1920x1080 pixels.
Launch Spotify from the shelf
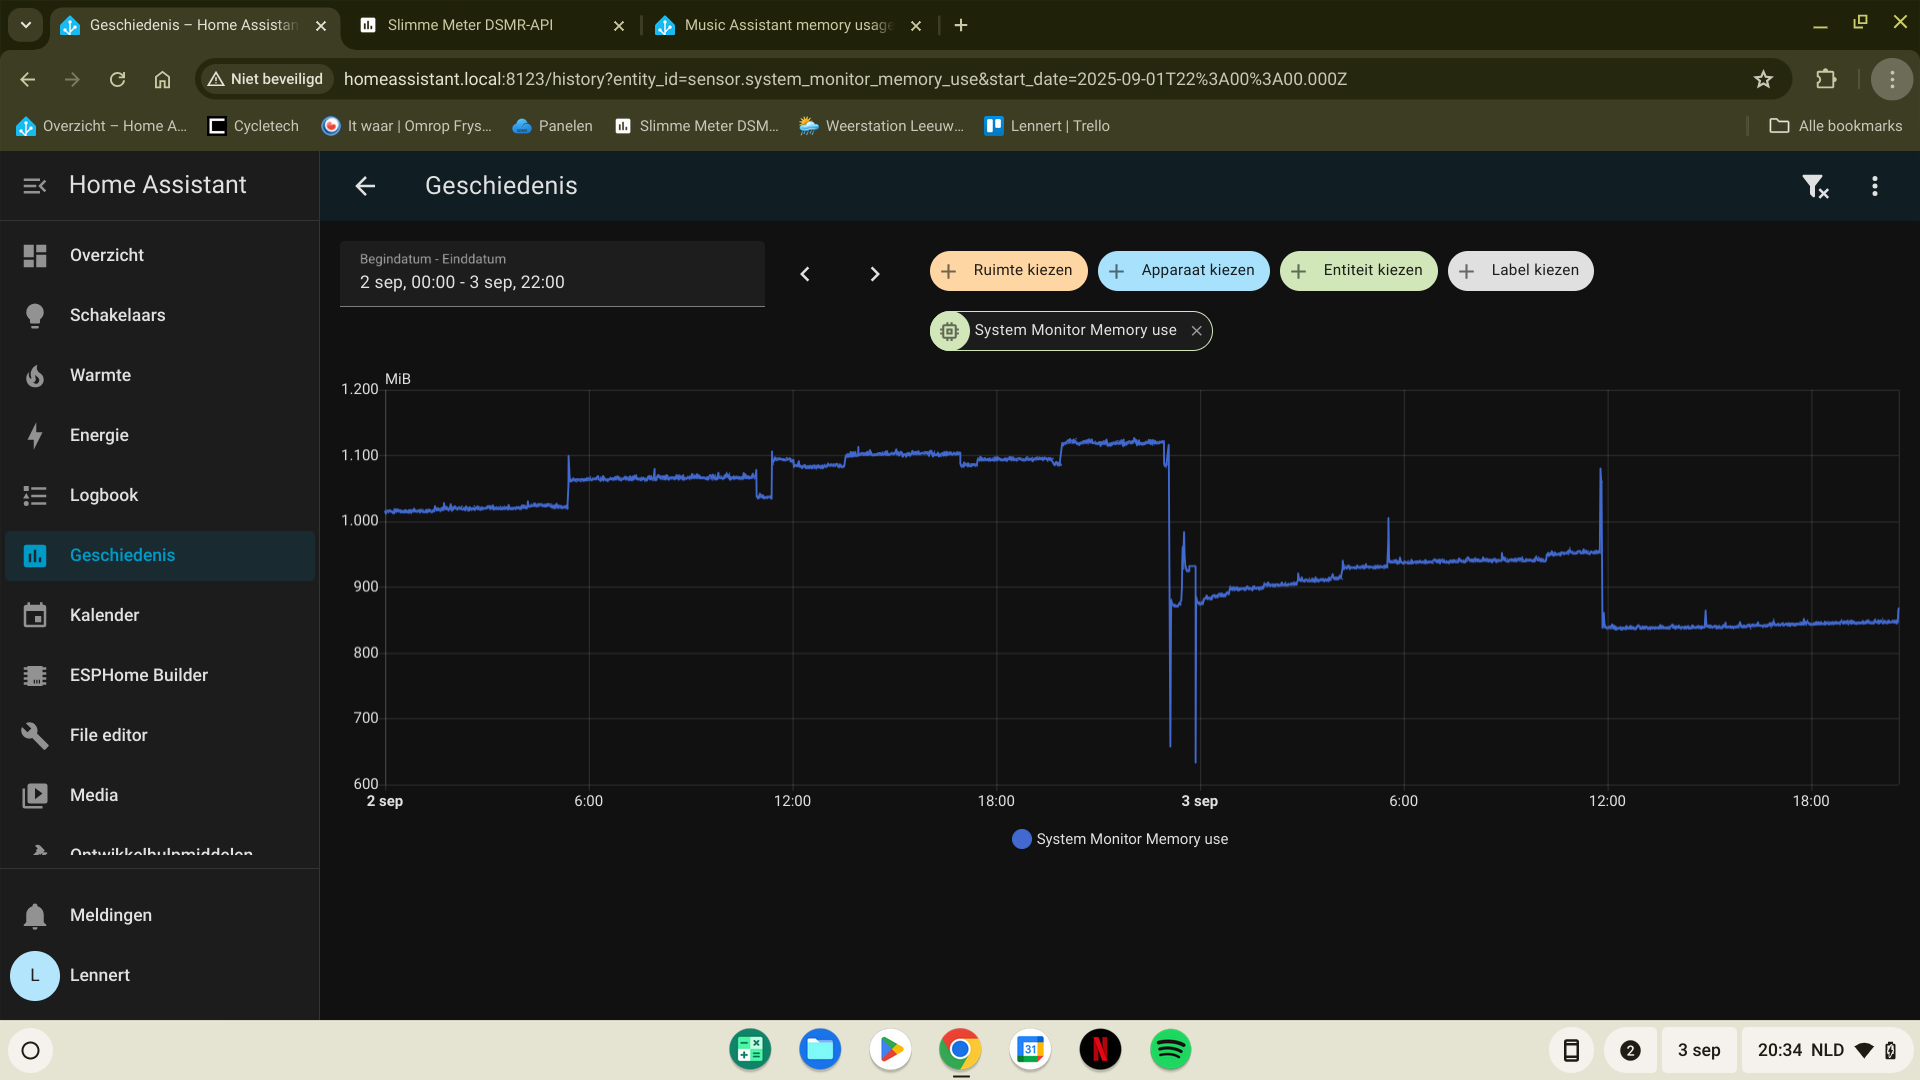coord(1170,1050)
